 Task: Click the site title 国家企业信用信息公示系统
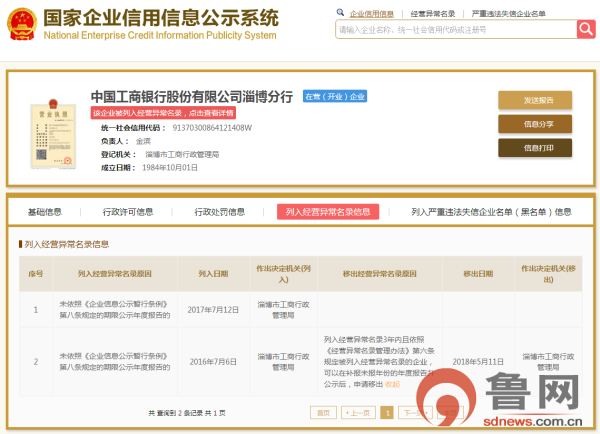pyautogui.click(x=161, y=18)
